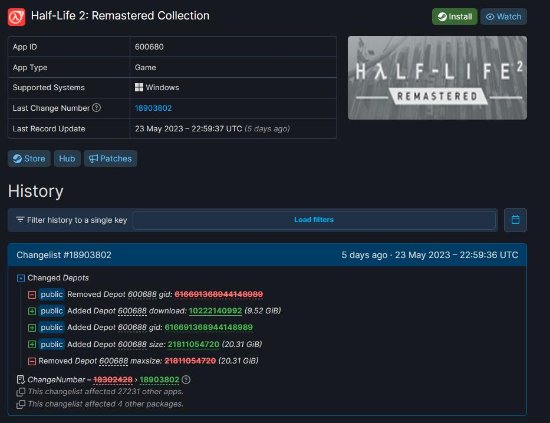Image resolution: width=550 pixels, height=423 pixels.
Task: Click the Last Record Update timestamp
Action: pos(212,129)
